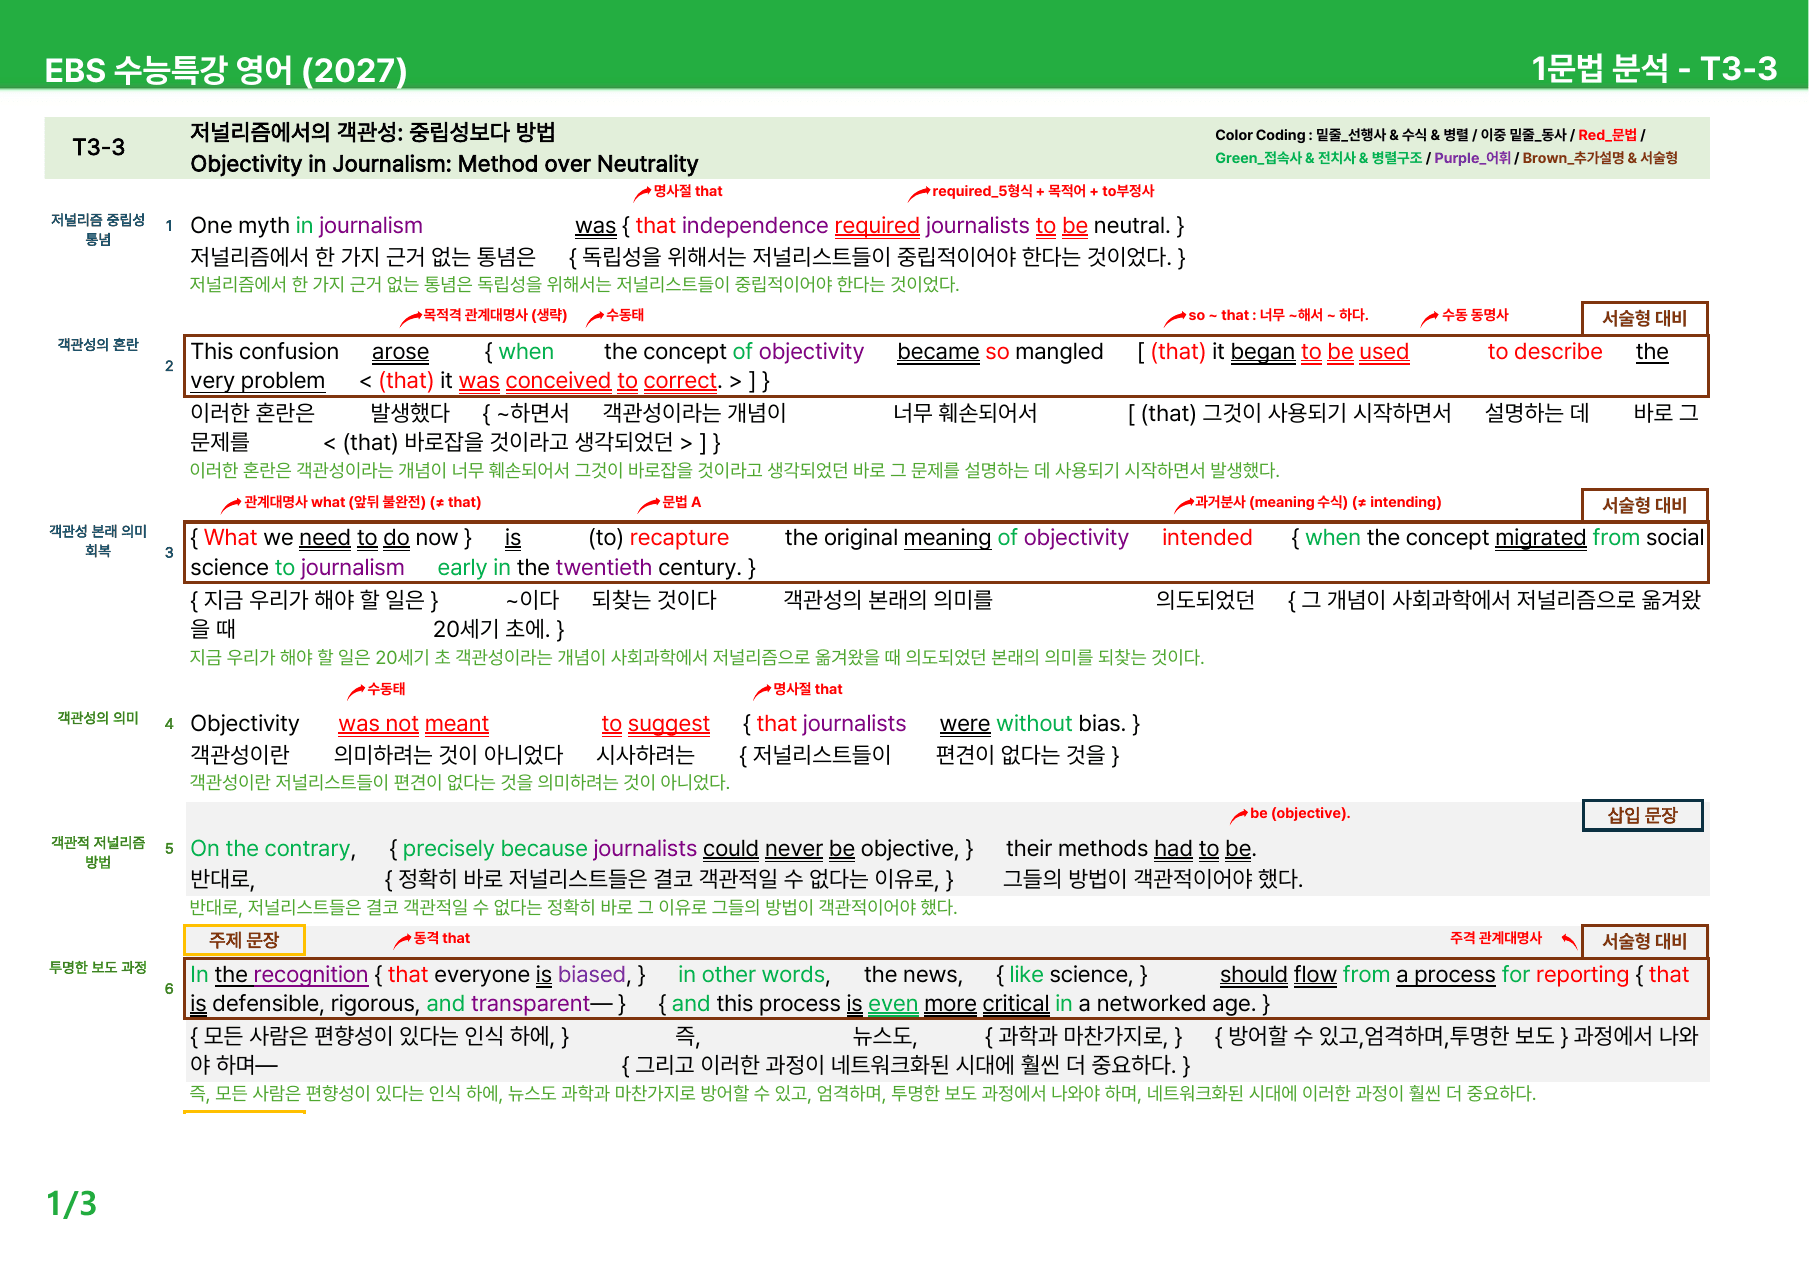Click the 'required_5형식 + 목적어 + to부정사' annotation
Image resolution: width=1809 pixels, height=1279 pixels.
click(1043, 191)
